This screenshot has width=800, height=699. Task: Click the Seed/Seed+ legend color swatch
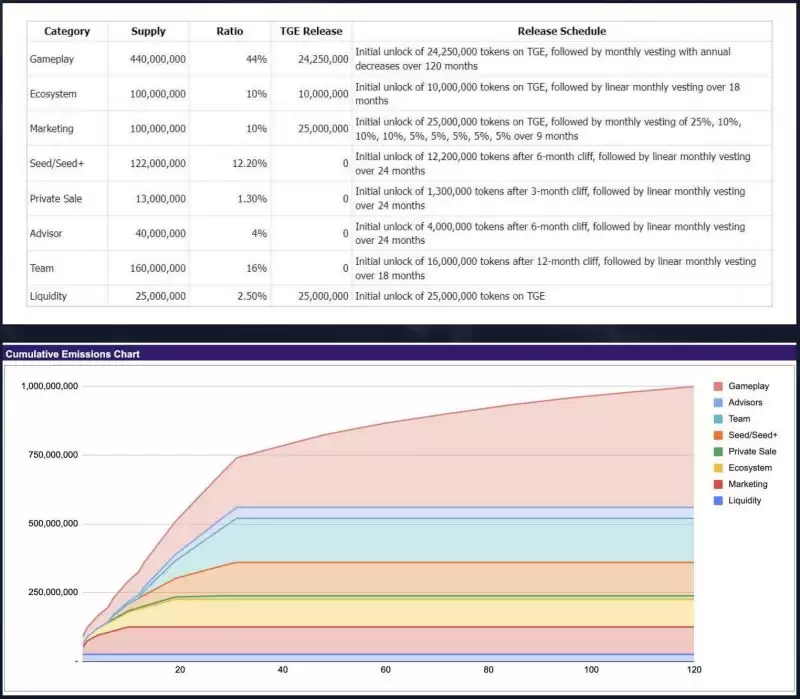[717, 435]
